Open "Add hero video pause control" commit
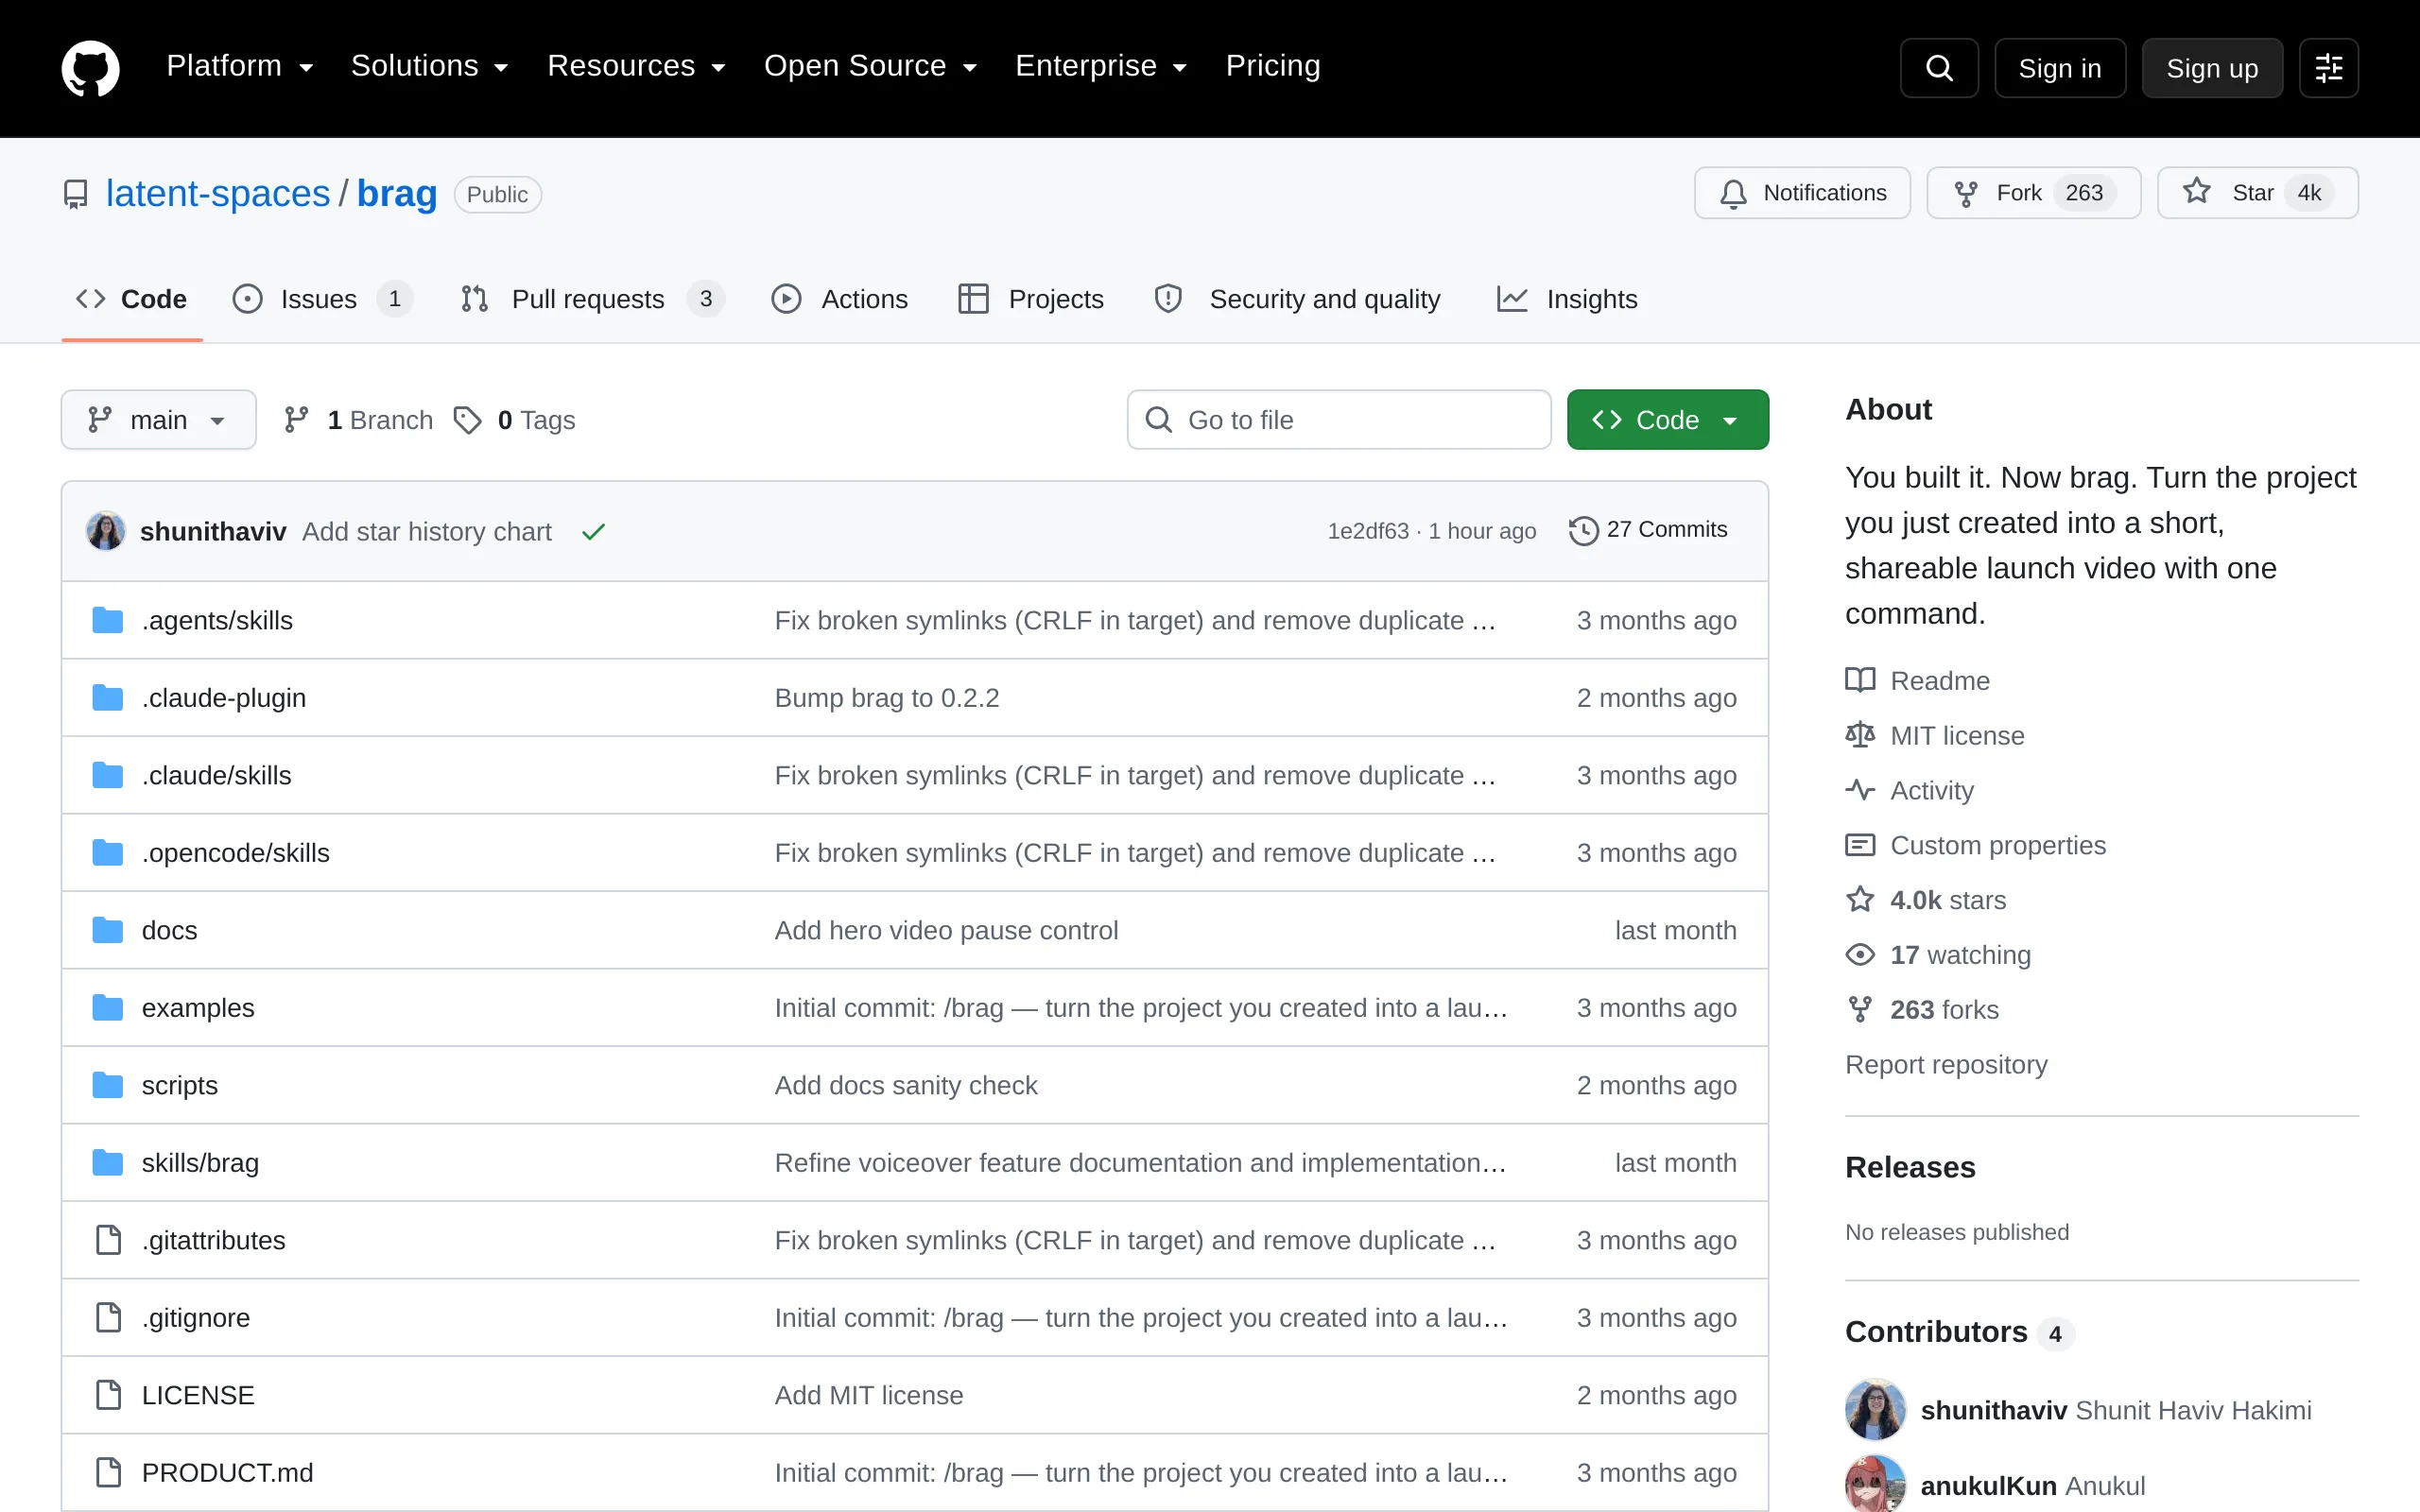Image resolution: width=2420 pixels, height=1512 pixels. 946,930
